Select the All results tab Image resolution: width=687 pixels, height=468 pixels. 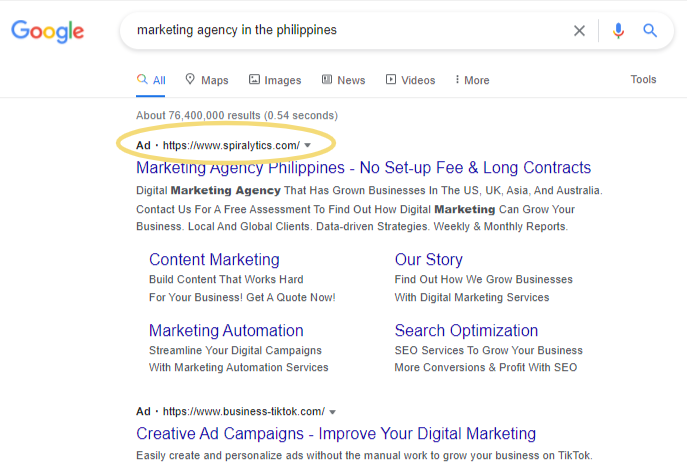[151, 80]
